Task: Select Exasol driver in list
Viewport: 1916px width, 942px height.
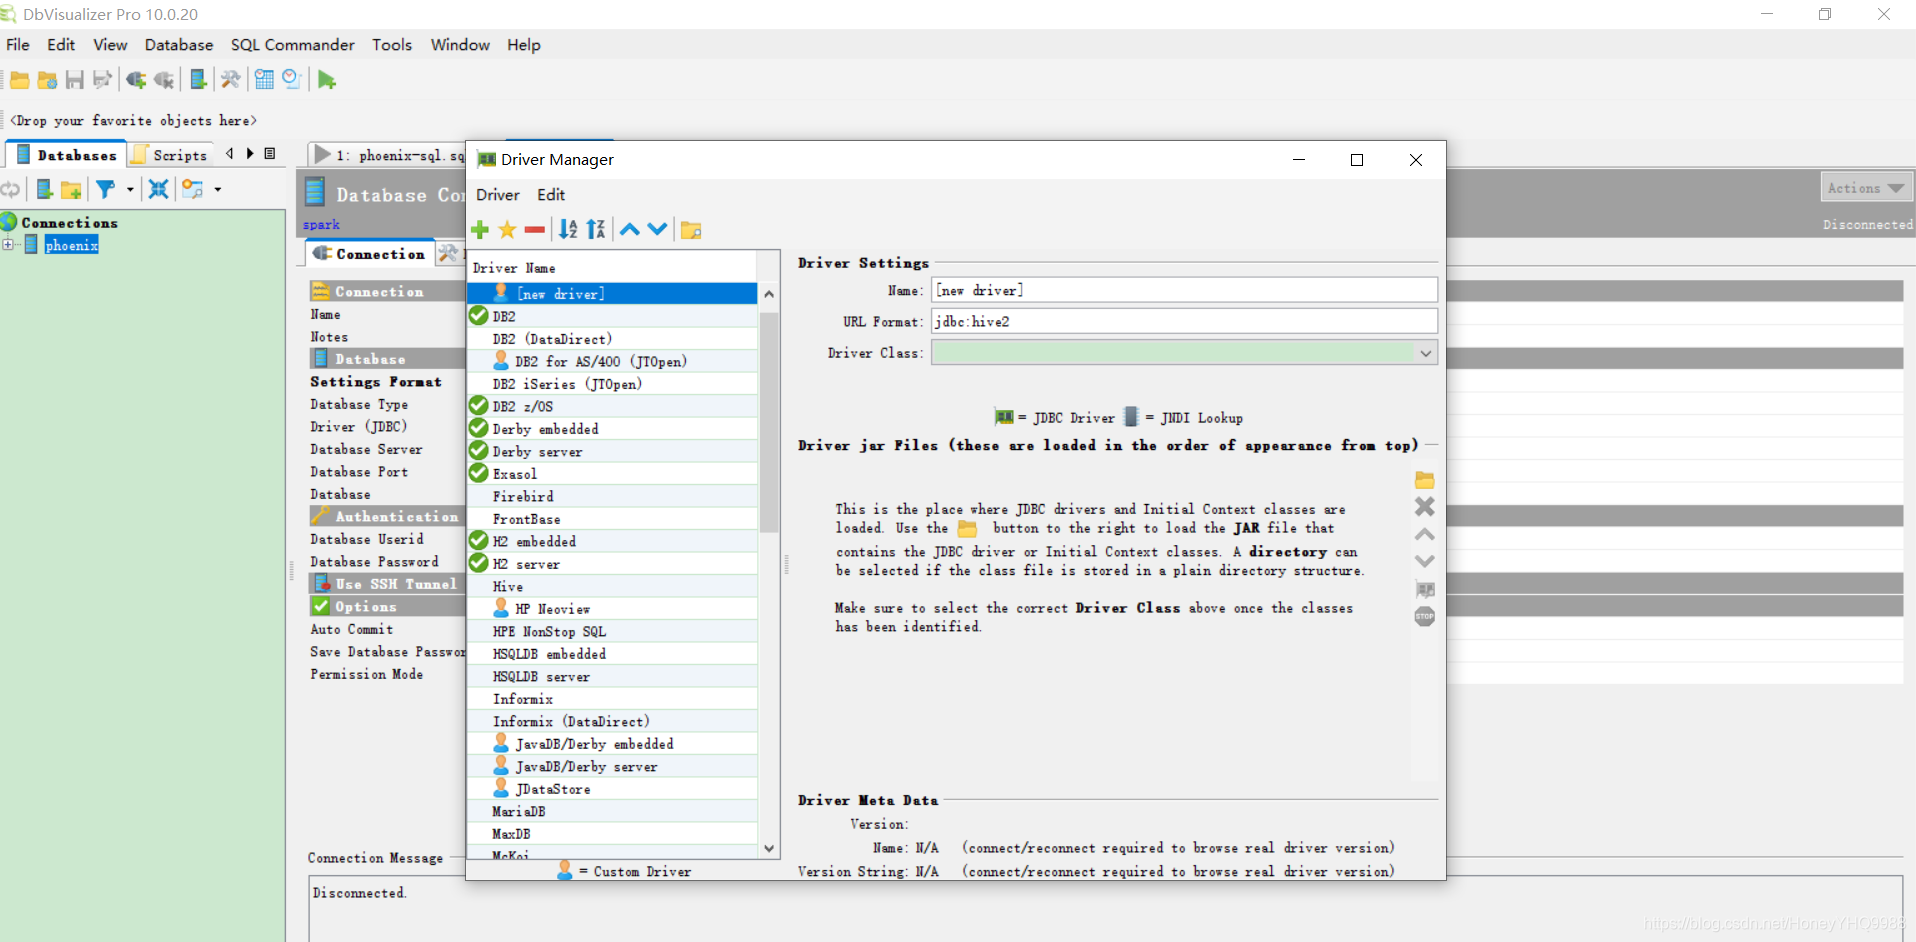Action: coord(612,474)
